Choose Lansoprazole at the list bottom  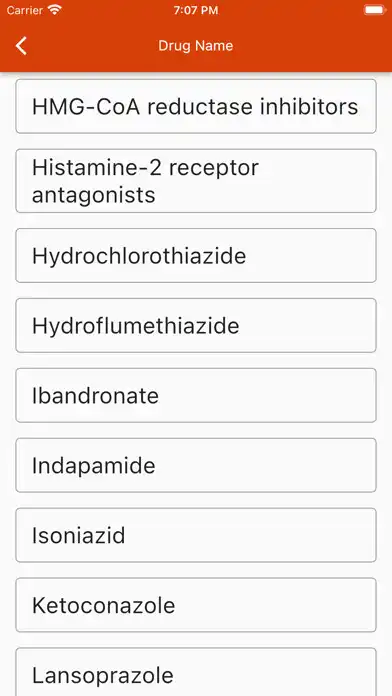tap(196, 672)
